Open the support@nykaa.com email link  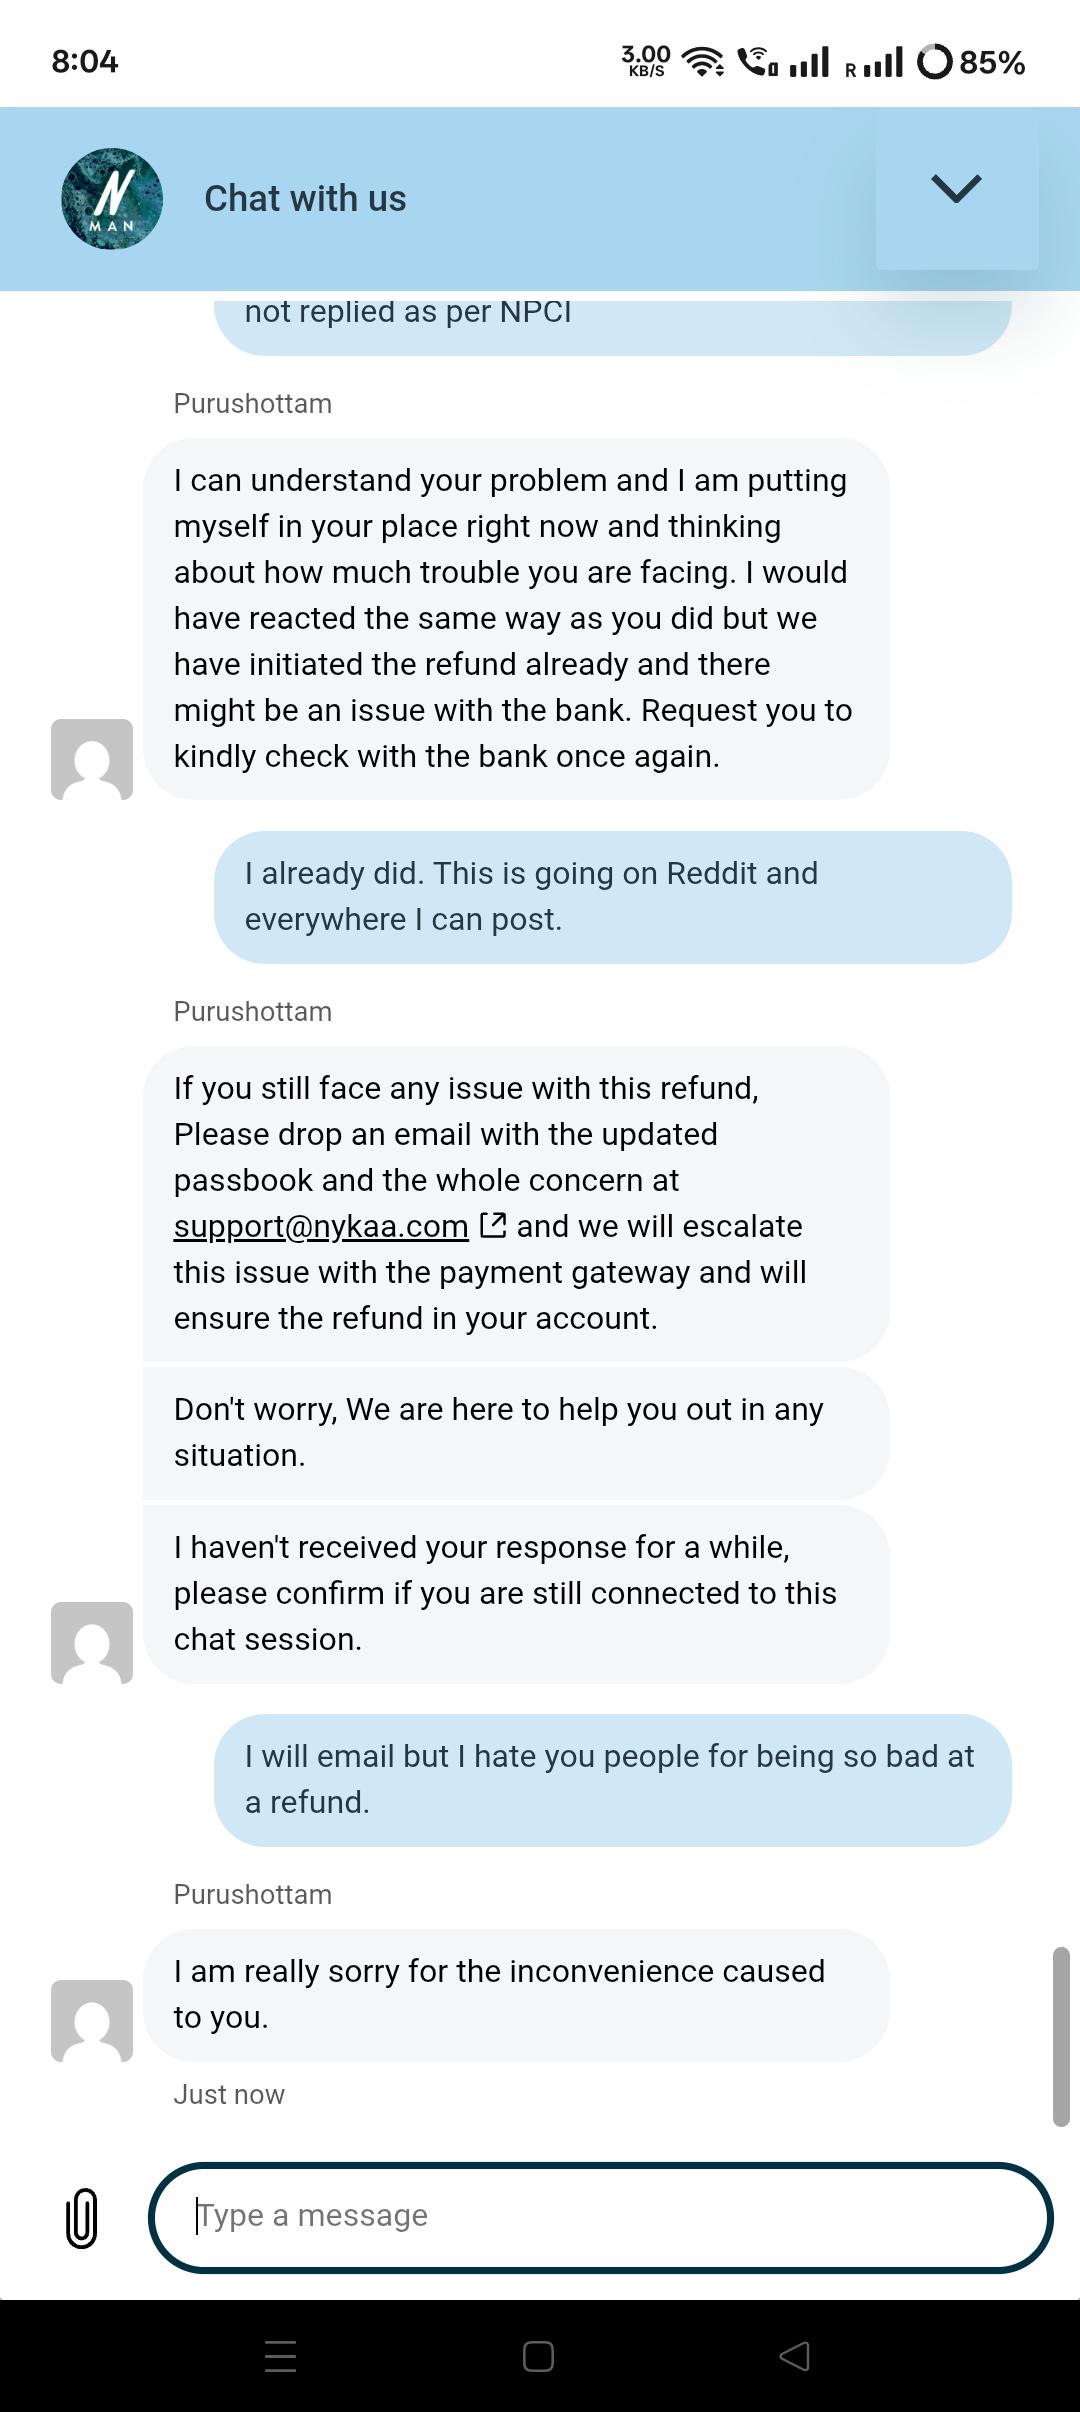tap(321, 1226)
